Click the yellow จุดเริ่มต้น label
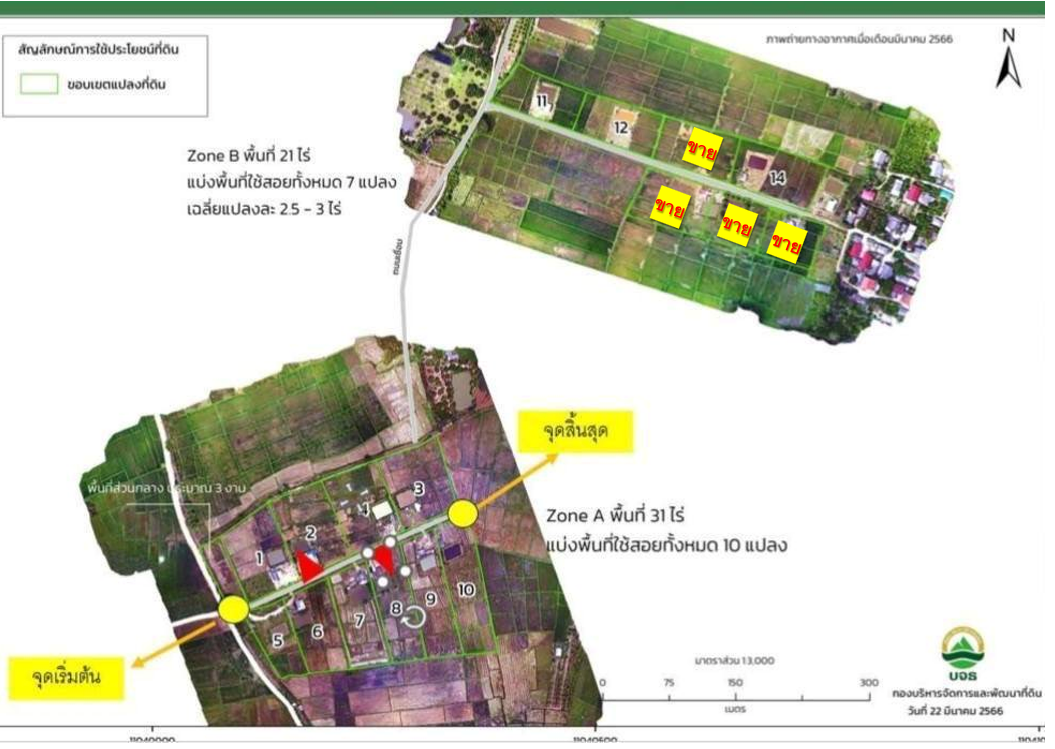The width and height of the screenshot is (1055, 749). 66,677
